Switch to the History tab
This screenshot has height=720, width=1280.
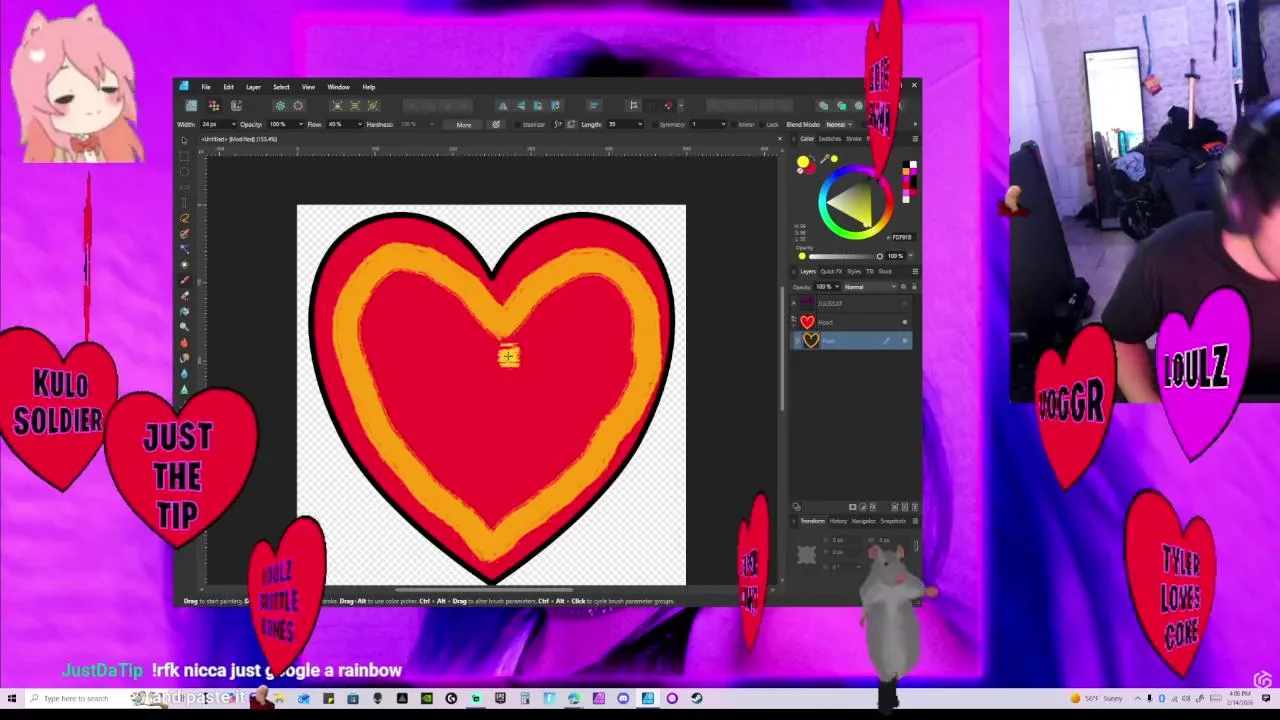coord(838,521)
